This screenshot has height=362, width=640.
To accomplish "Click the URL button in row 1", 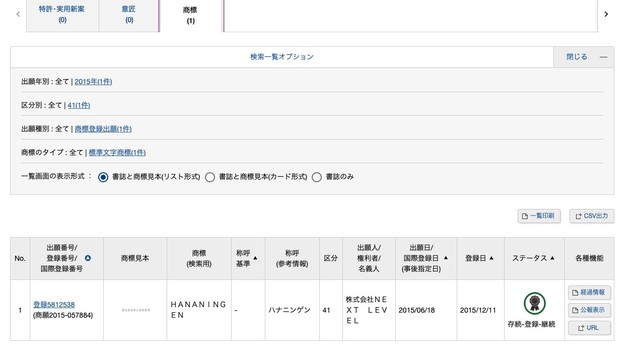I will [589, 328].
